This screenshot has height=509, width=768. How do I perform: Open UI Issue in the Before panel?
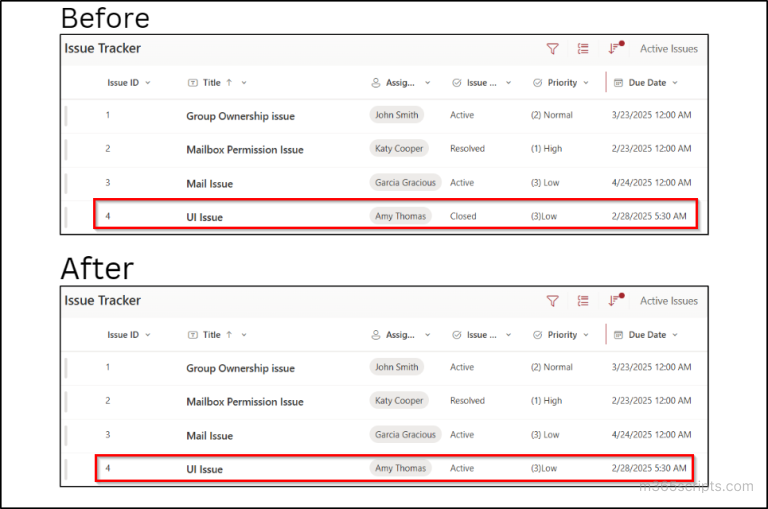204,217
